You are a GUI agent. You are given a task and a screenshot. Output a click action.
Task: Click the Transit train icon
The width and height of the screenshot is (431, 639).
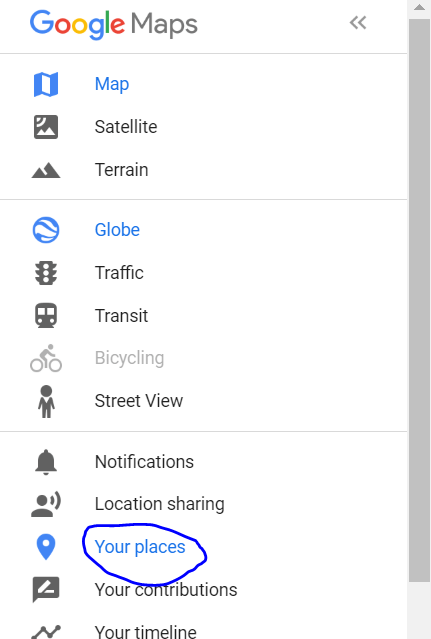46,315
